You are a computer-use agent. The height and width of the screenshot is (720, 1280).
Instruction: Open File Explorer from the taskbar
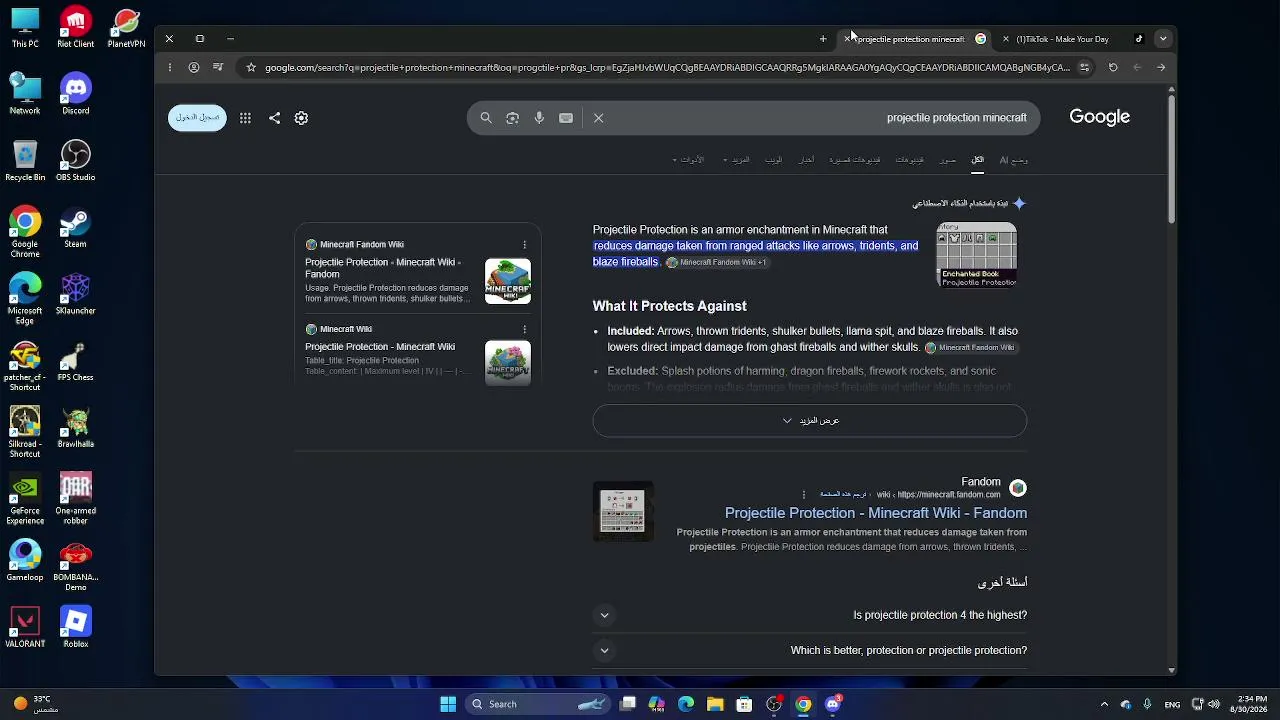[x=715, y=704]
